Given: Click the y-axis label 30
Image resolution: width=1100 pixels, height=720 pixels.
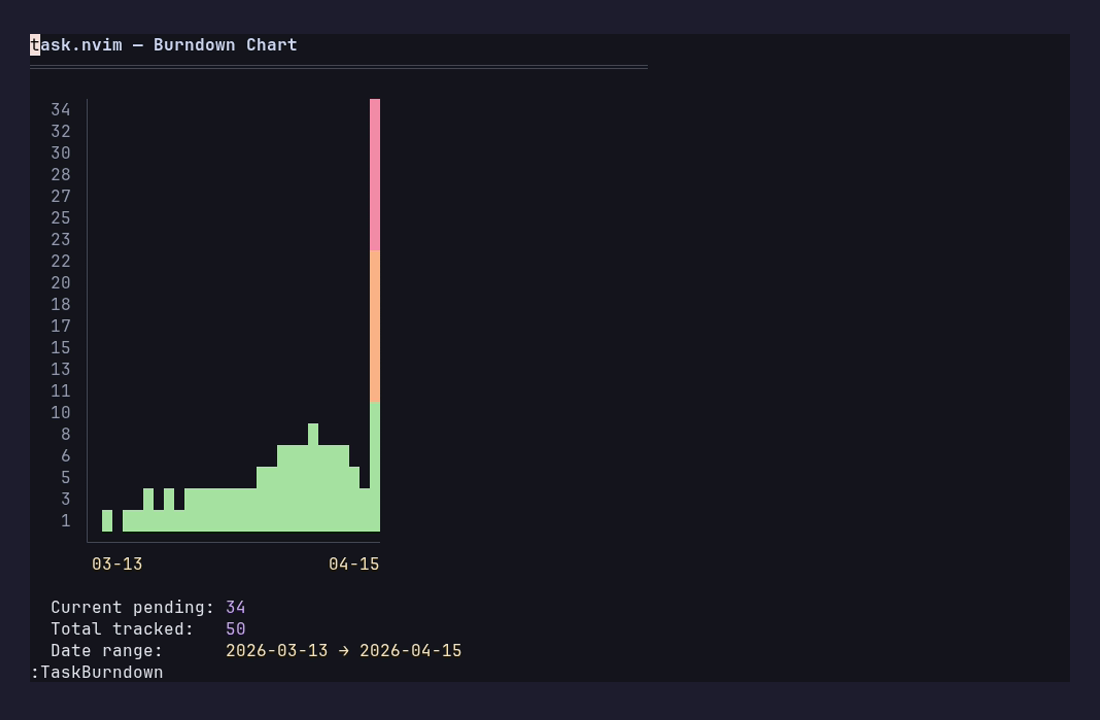Looking at the screenshot, I should tap(60, 153).
